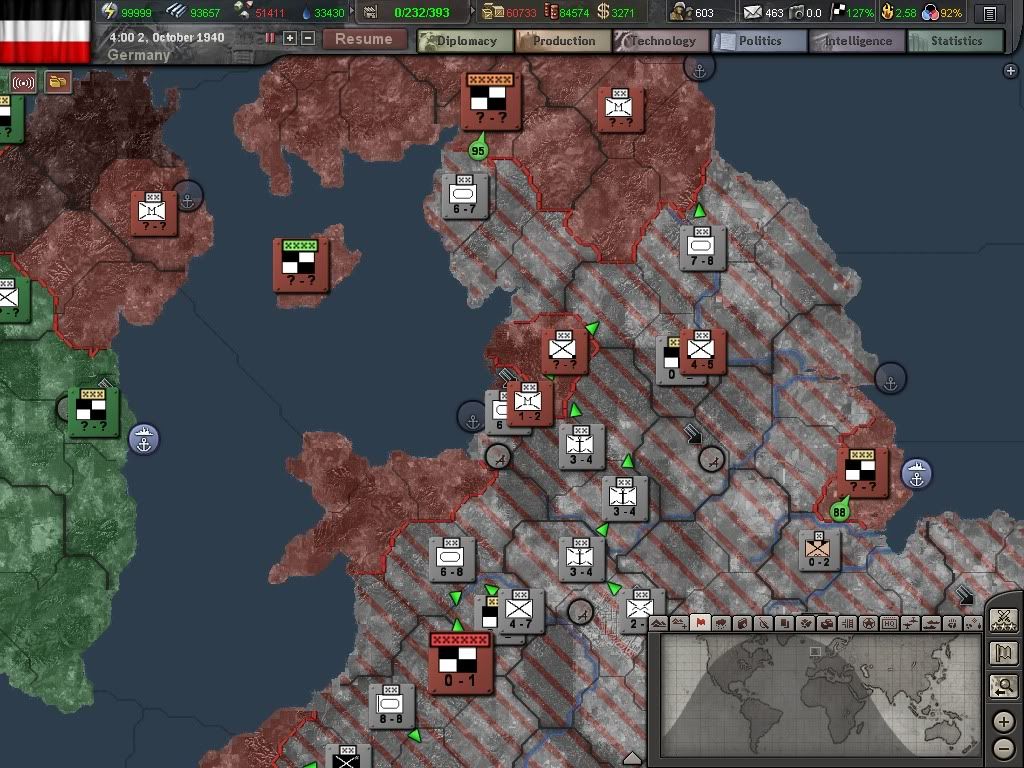This screenshot has height=768, width=1024.
Task: Click the crude oil droplet icon
Action: click(x=306, y=12)
